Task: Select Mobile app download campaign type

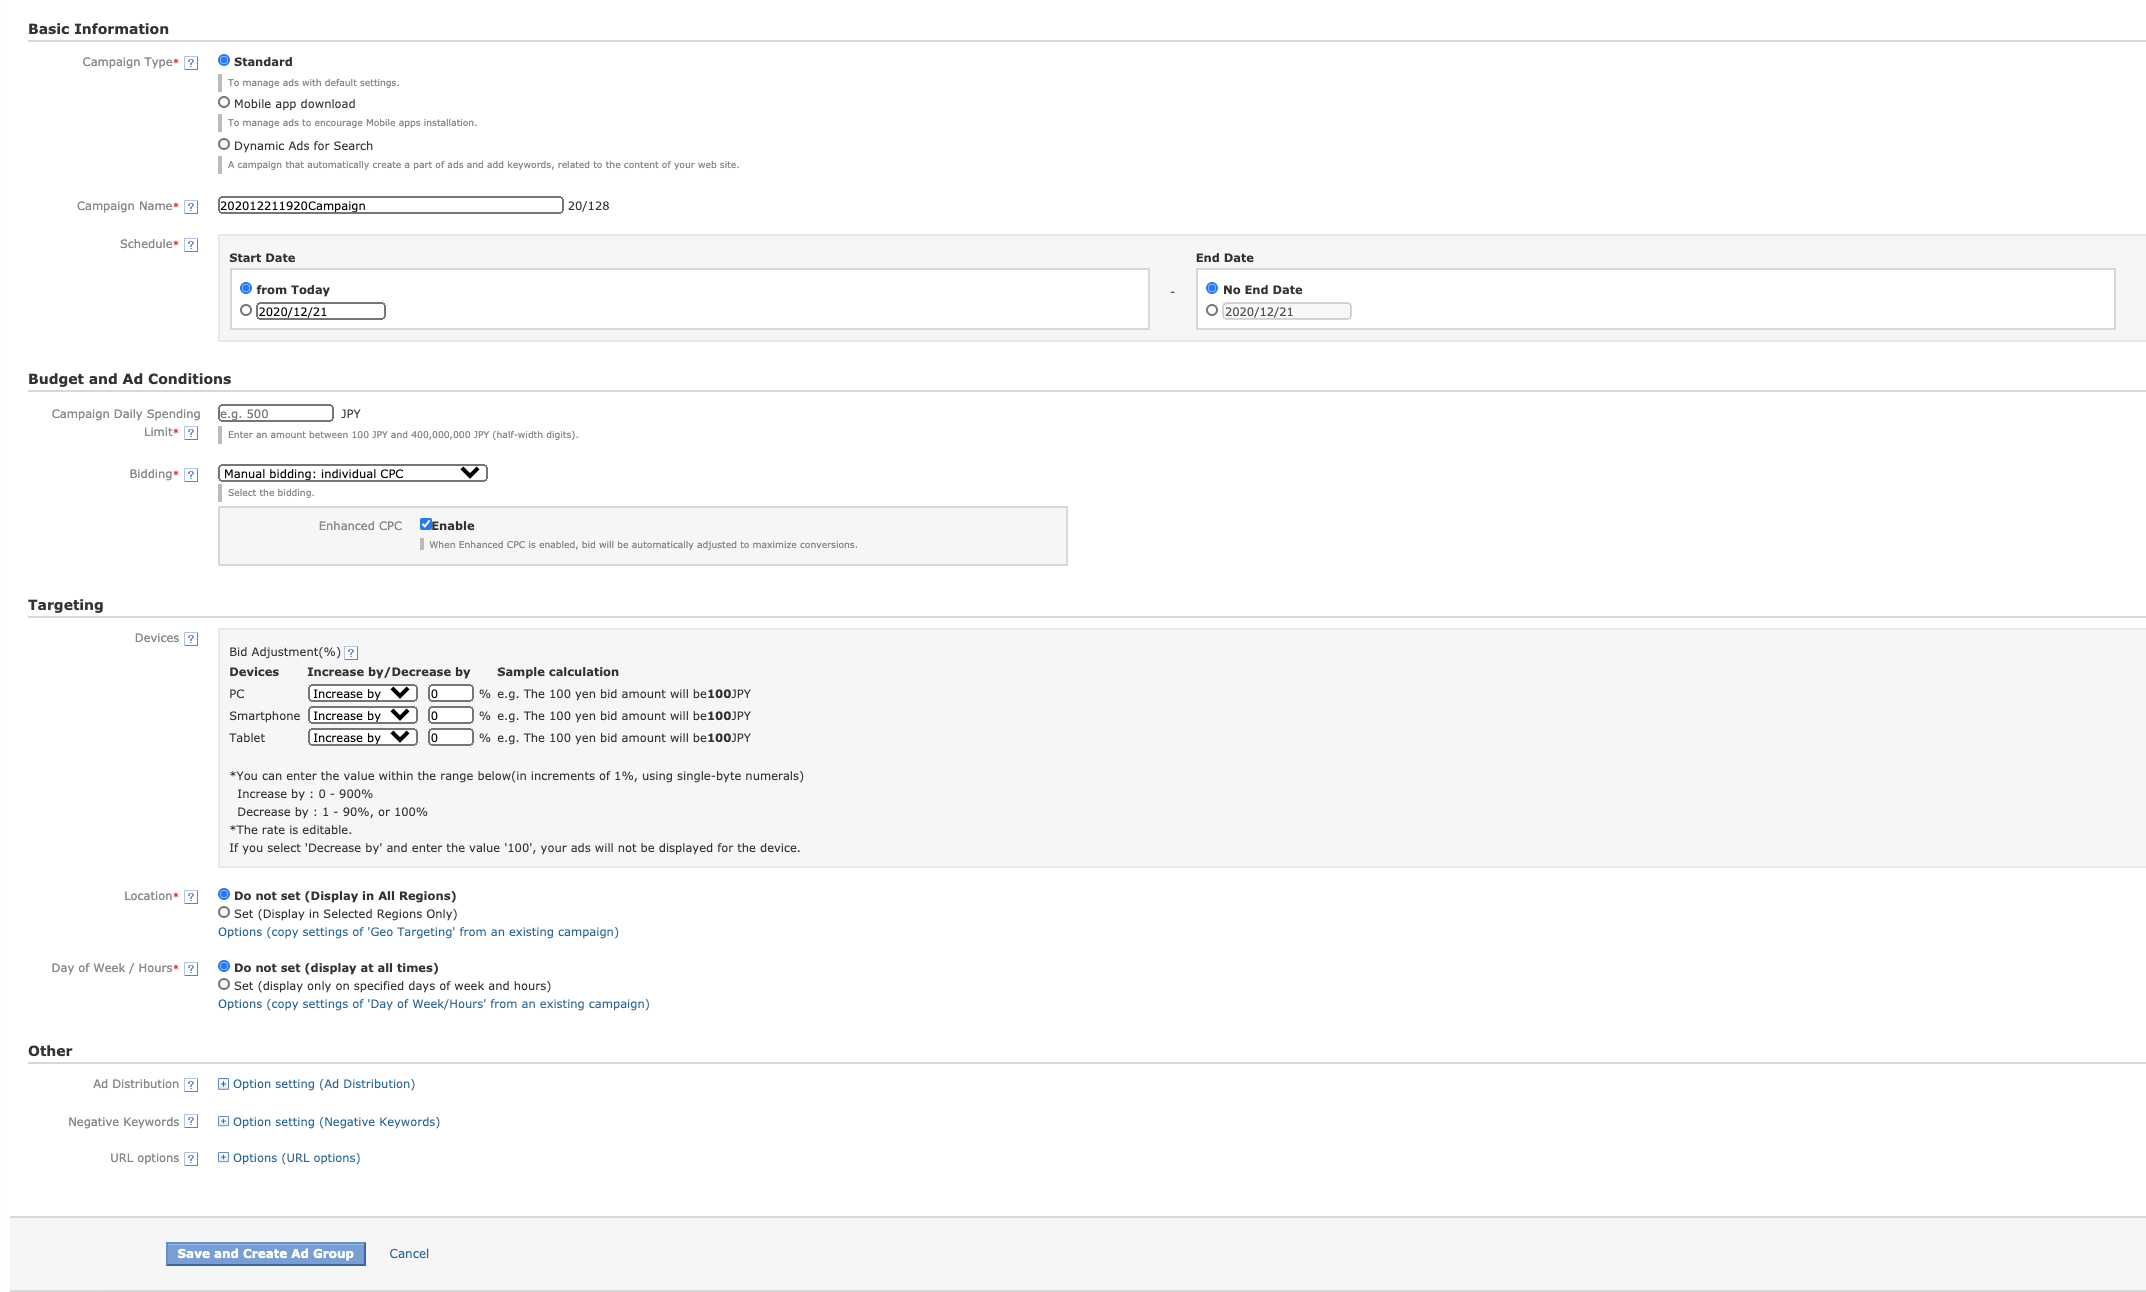Action: (222, 103)
